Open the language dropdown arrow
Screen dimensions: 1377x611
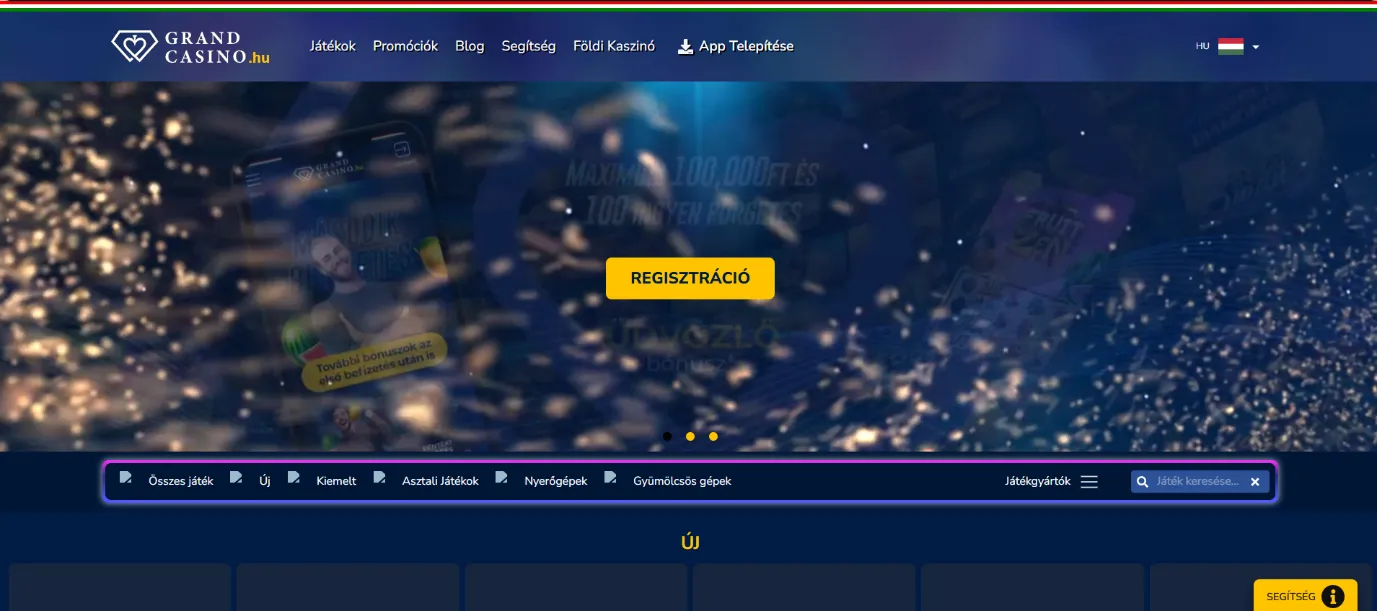click(x=1256, y=47)
